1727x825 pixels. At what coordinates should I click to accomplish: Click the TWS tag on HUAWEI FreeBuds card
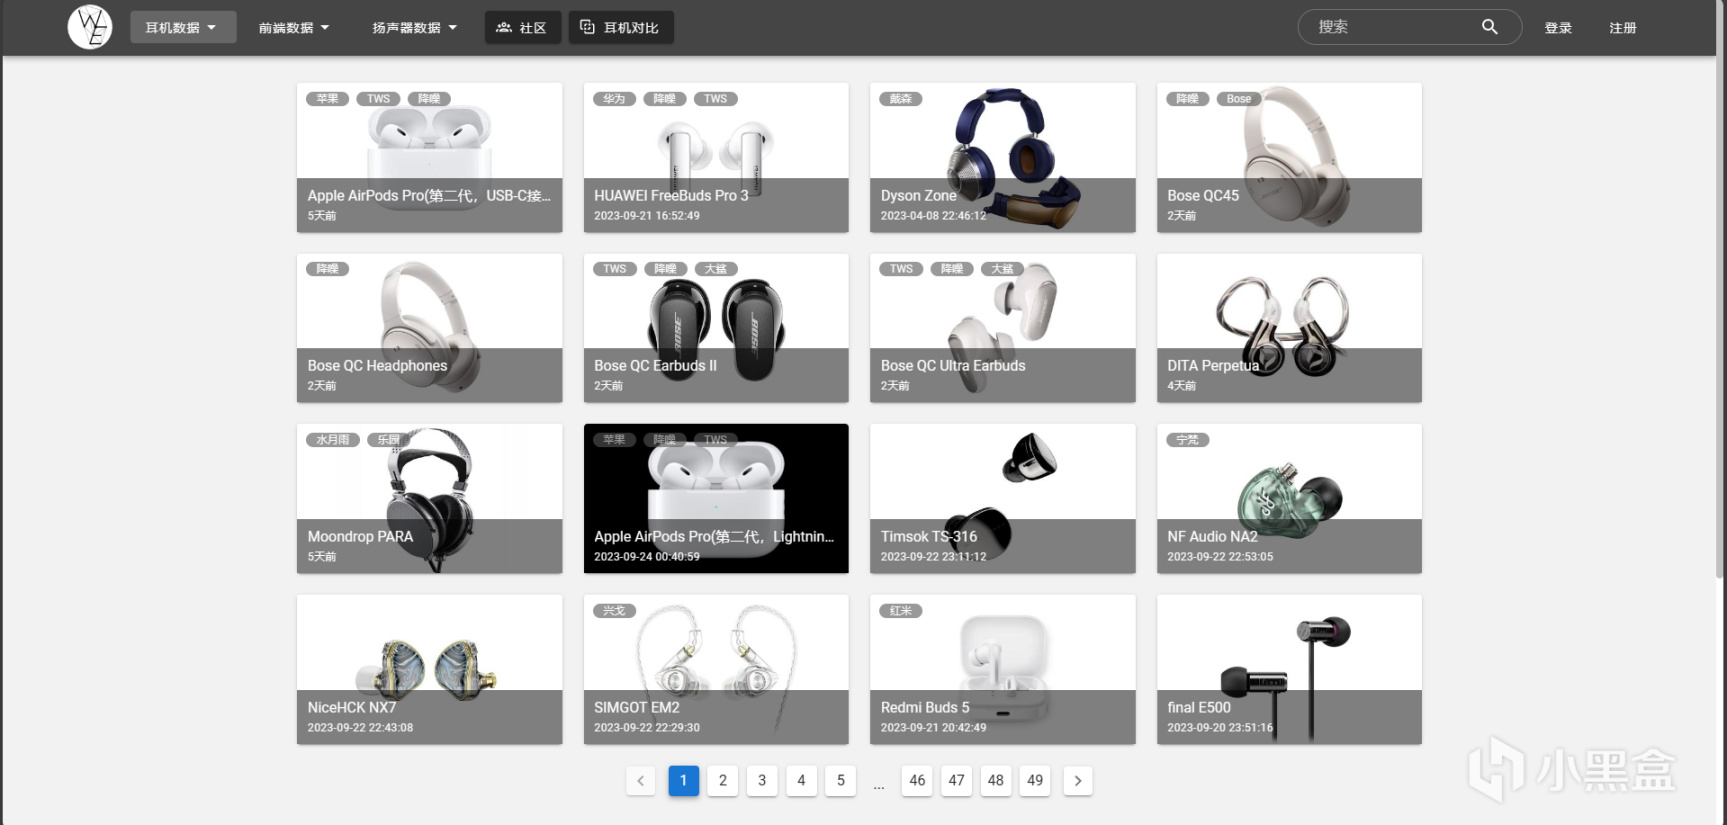pos(716,99)
